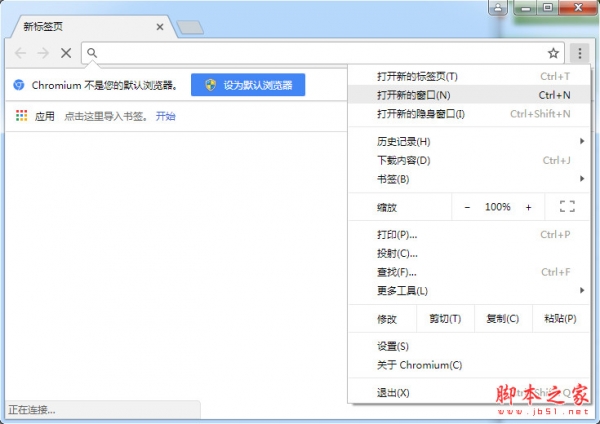The image size is (600, 424).
Task: Click the apps grid icon (应用)
Action: pos(21,116)
